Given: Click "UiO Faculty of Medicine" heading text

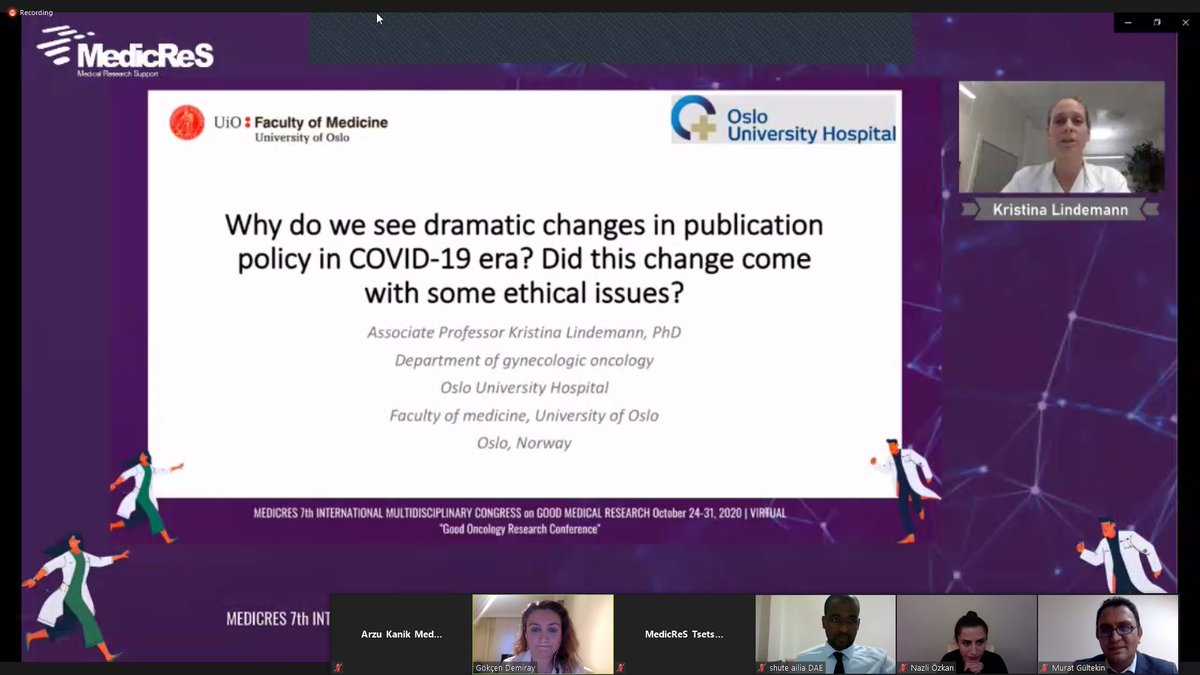Looking at the screenshot, I should pyautogui.click(x=300, y=122).
